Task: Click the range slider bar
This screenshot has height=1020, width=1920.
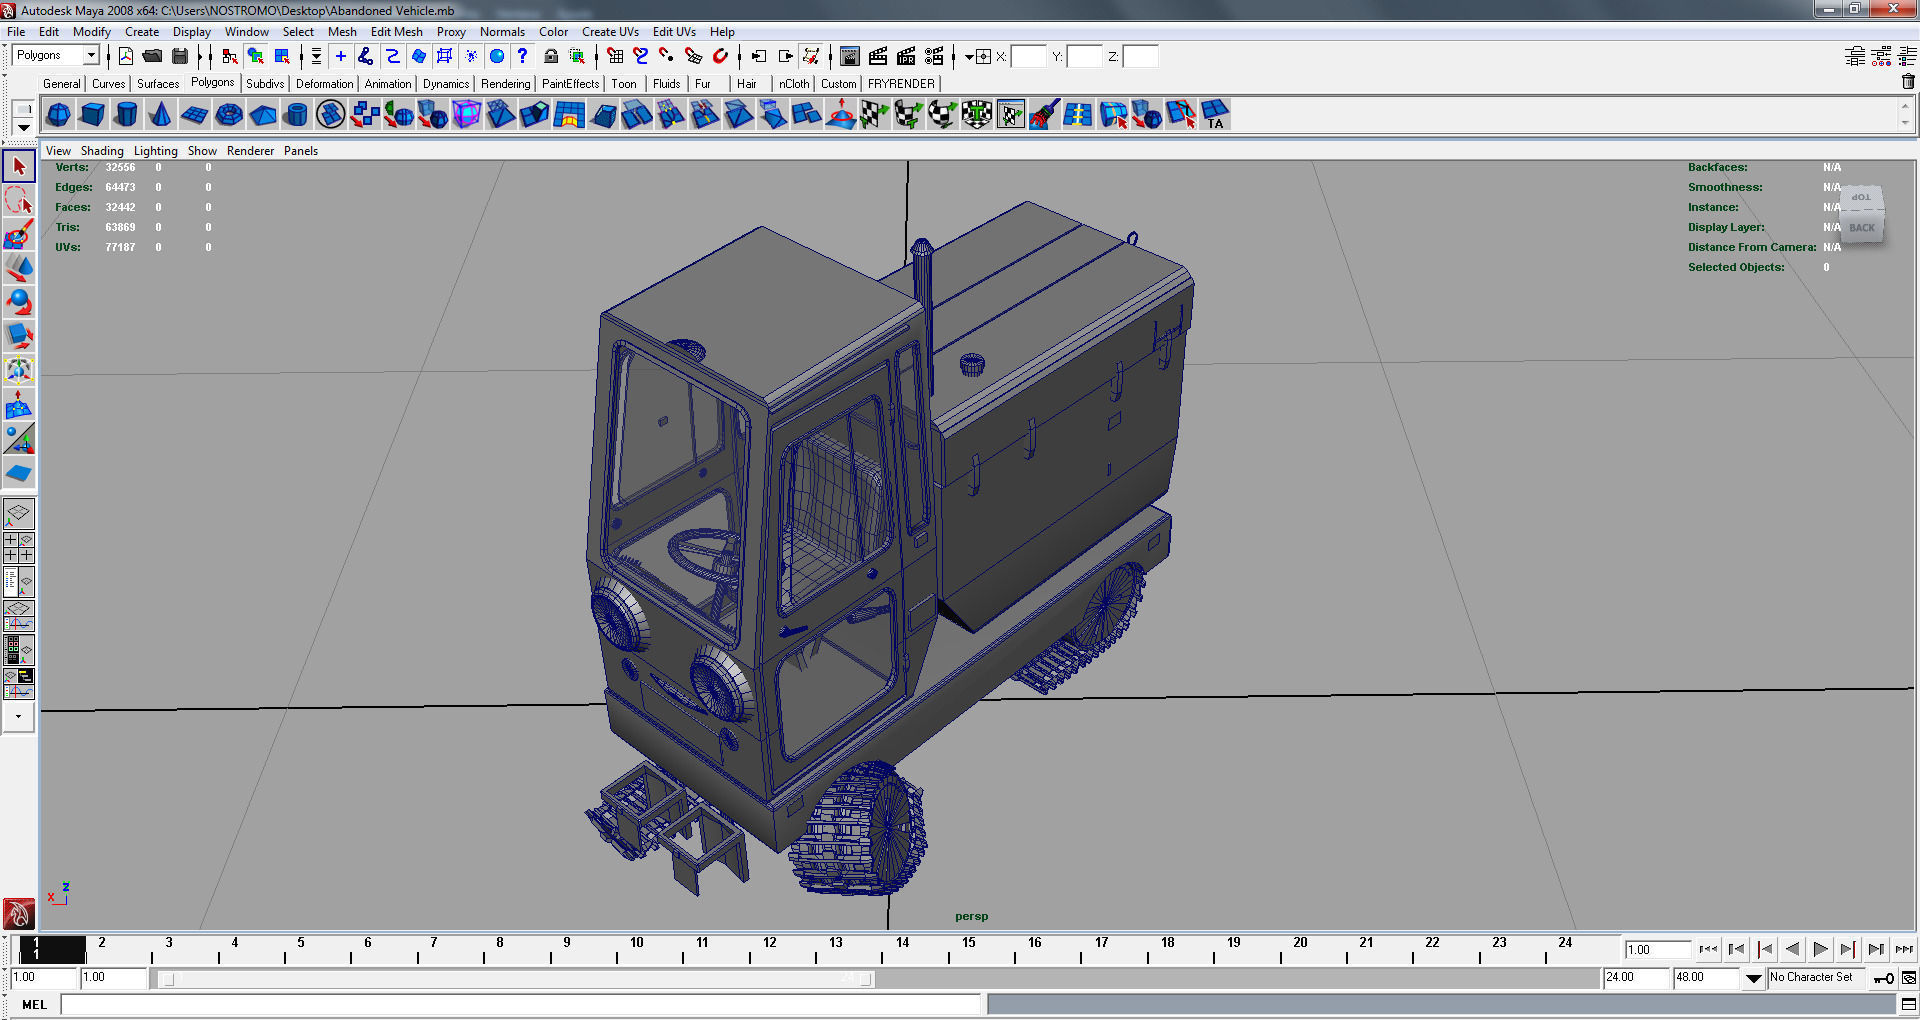Action: [517, 979]
